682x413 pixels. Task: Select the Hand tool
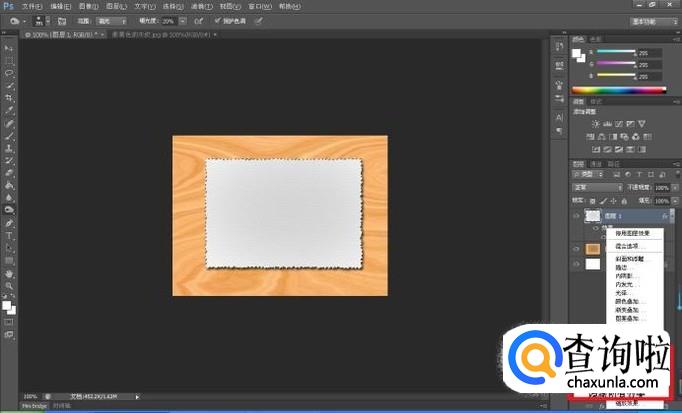pos(10,272)
